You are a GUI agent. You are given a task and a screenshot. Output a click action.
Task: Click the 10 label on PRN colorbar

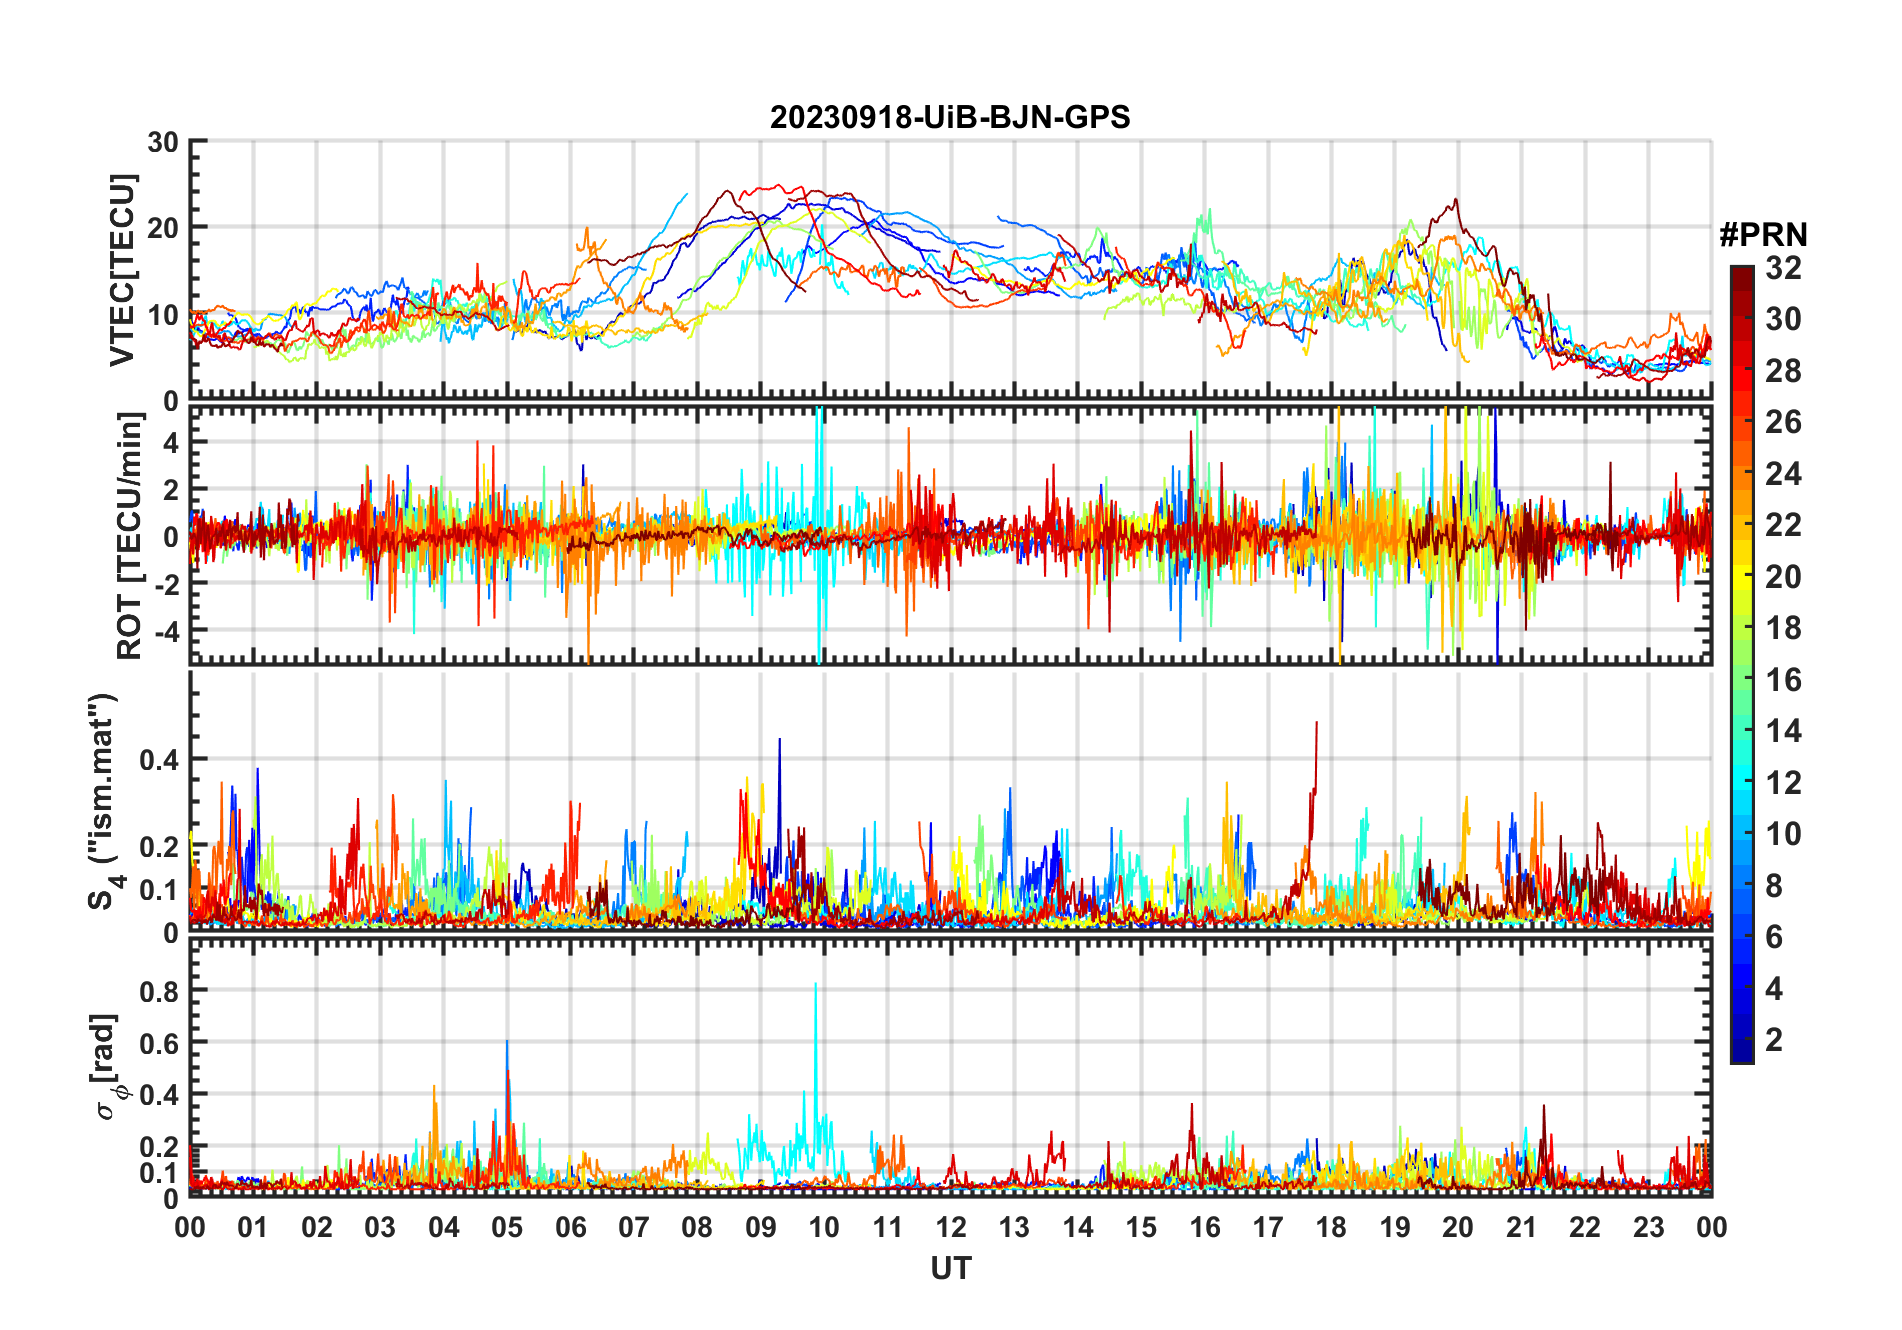tap(1784, 833)
